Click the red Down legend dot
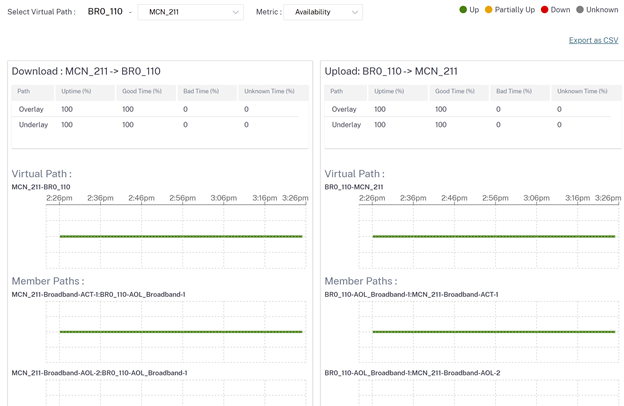The image size is (624, 406). click(x=544, y=10)
